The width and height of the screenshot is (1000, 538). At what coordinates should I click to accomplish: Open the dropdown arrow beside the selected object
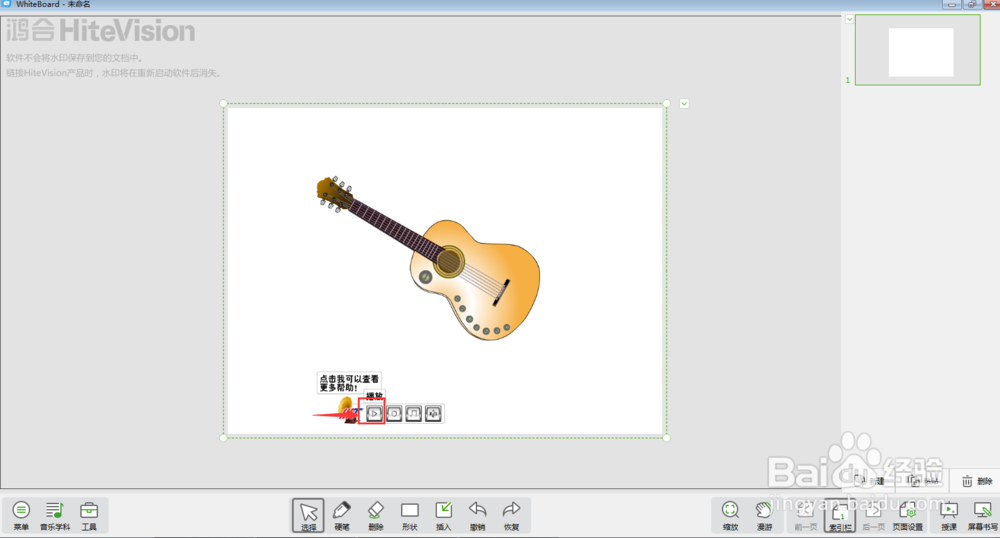[x=684, y=103]
